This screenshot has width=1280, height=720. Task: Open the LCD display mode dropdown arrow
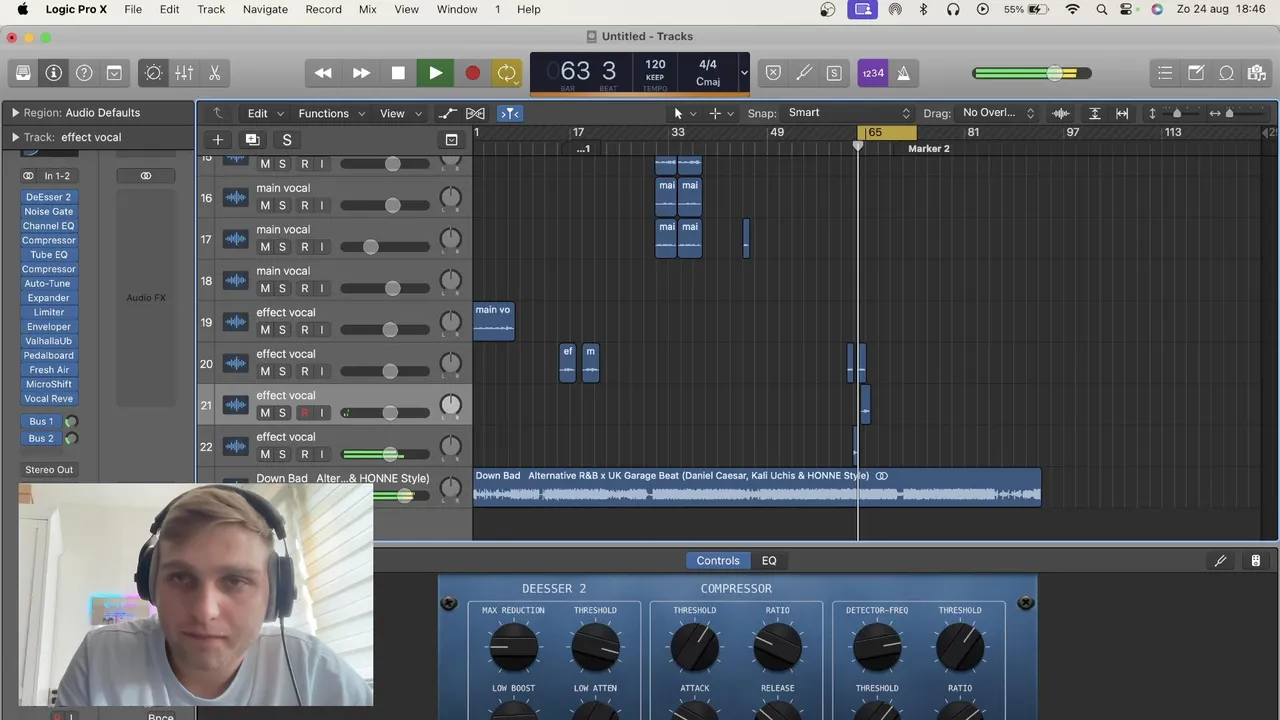(743, 73)
